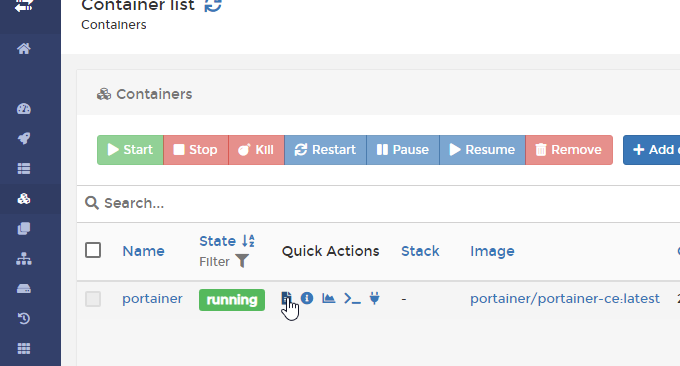Select the portainer row checkbox
Screen dimensions: 680x366
(93, 299)
